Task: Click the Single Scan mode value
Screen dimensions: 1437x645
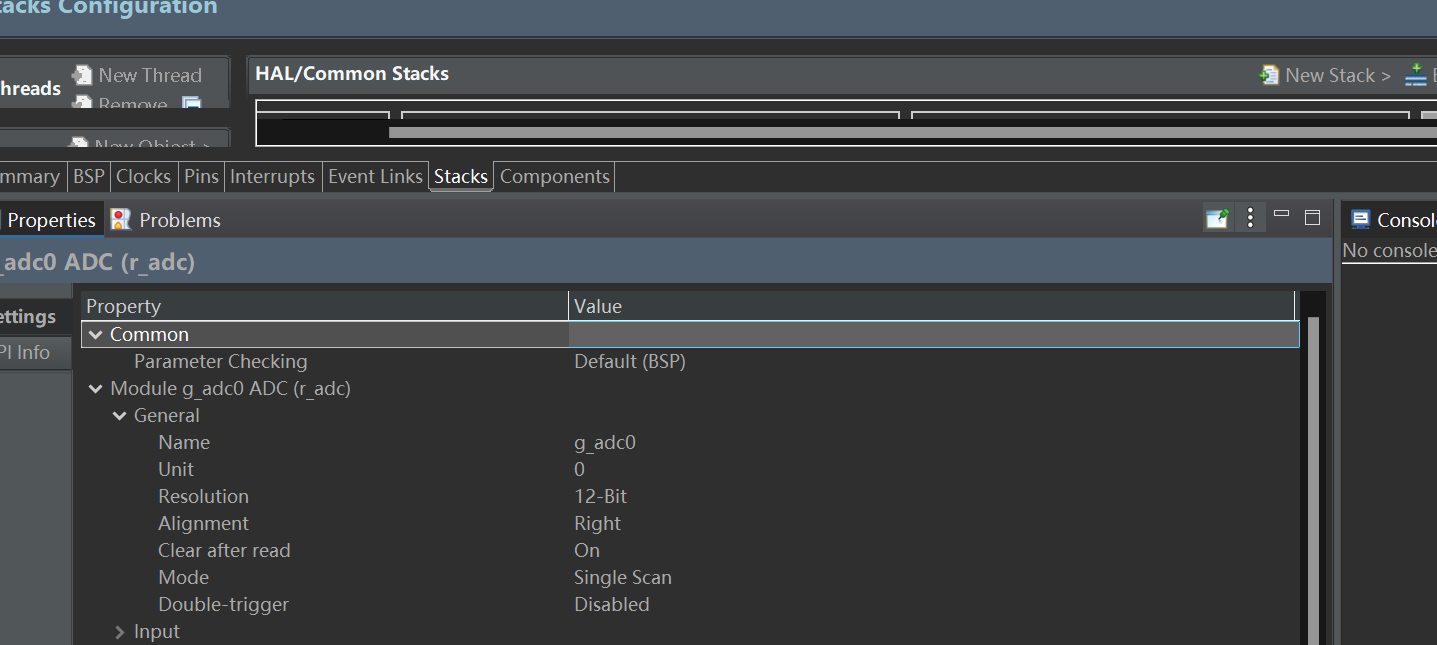Action: tap(623, 578)
